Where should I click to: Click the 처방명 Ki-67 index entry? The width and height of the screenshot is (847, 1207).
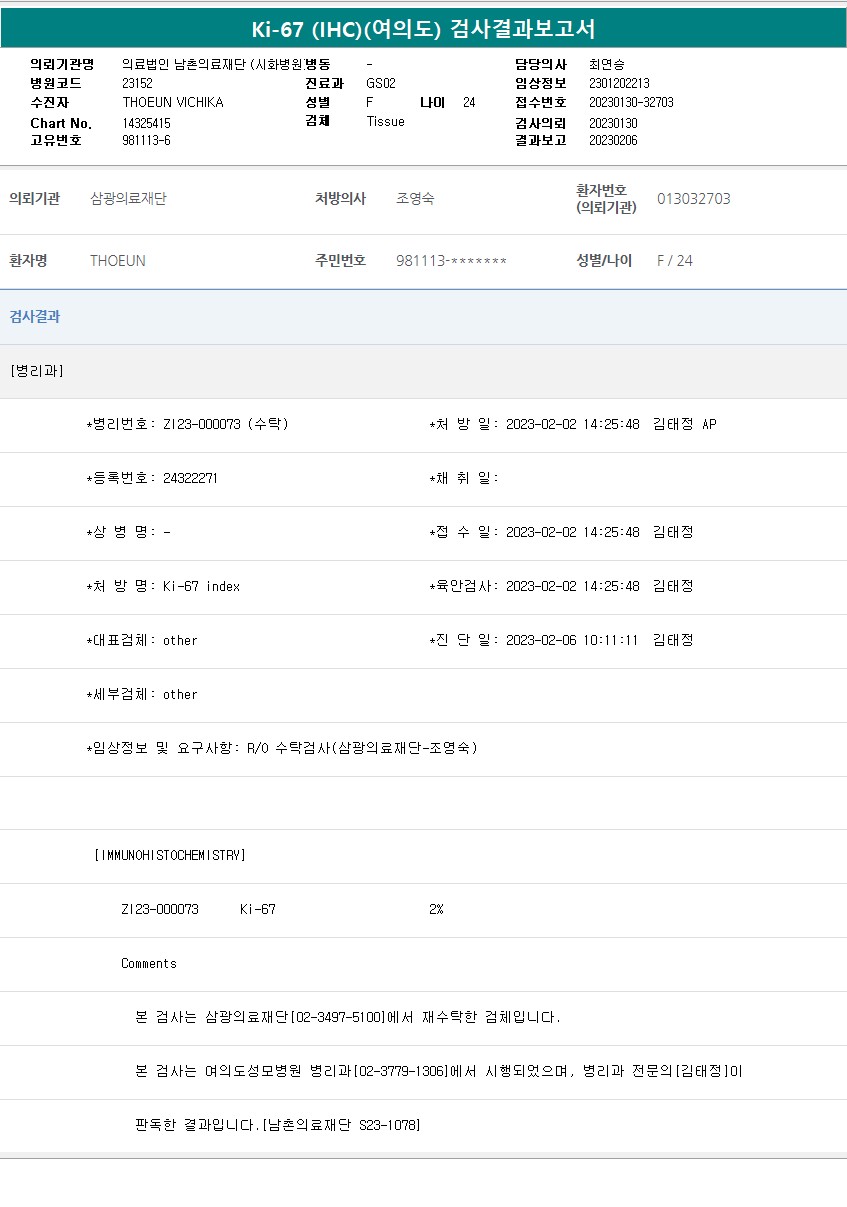coord(201,586)
